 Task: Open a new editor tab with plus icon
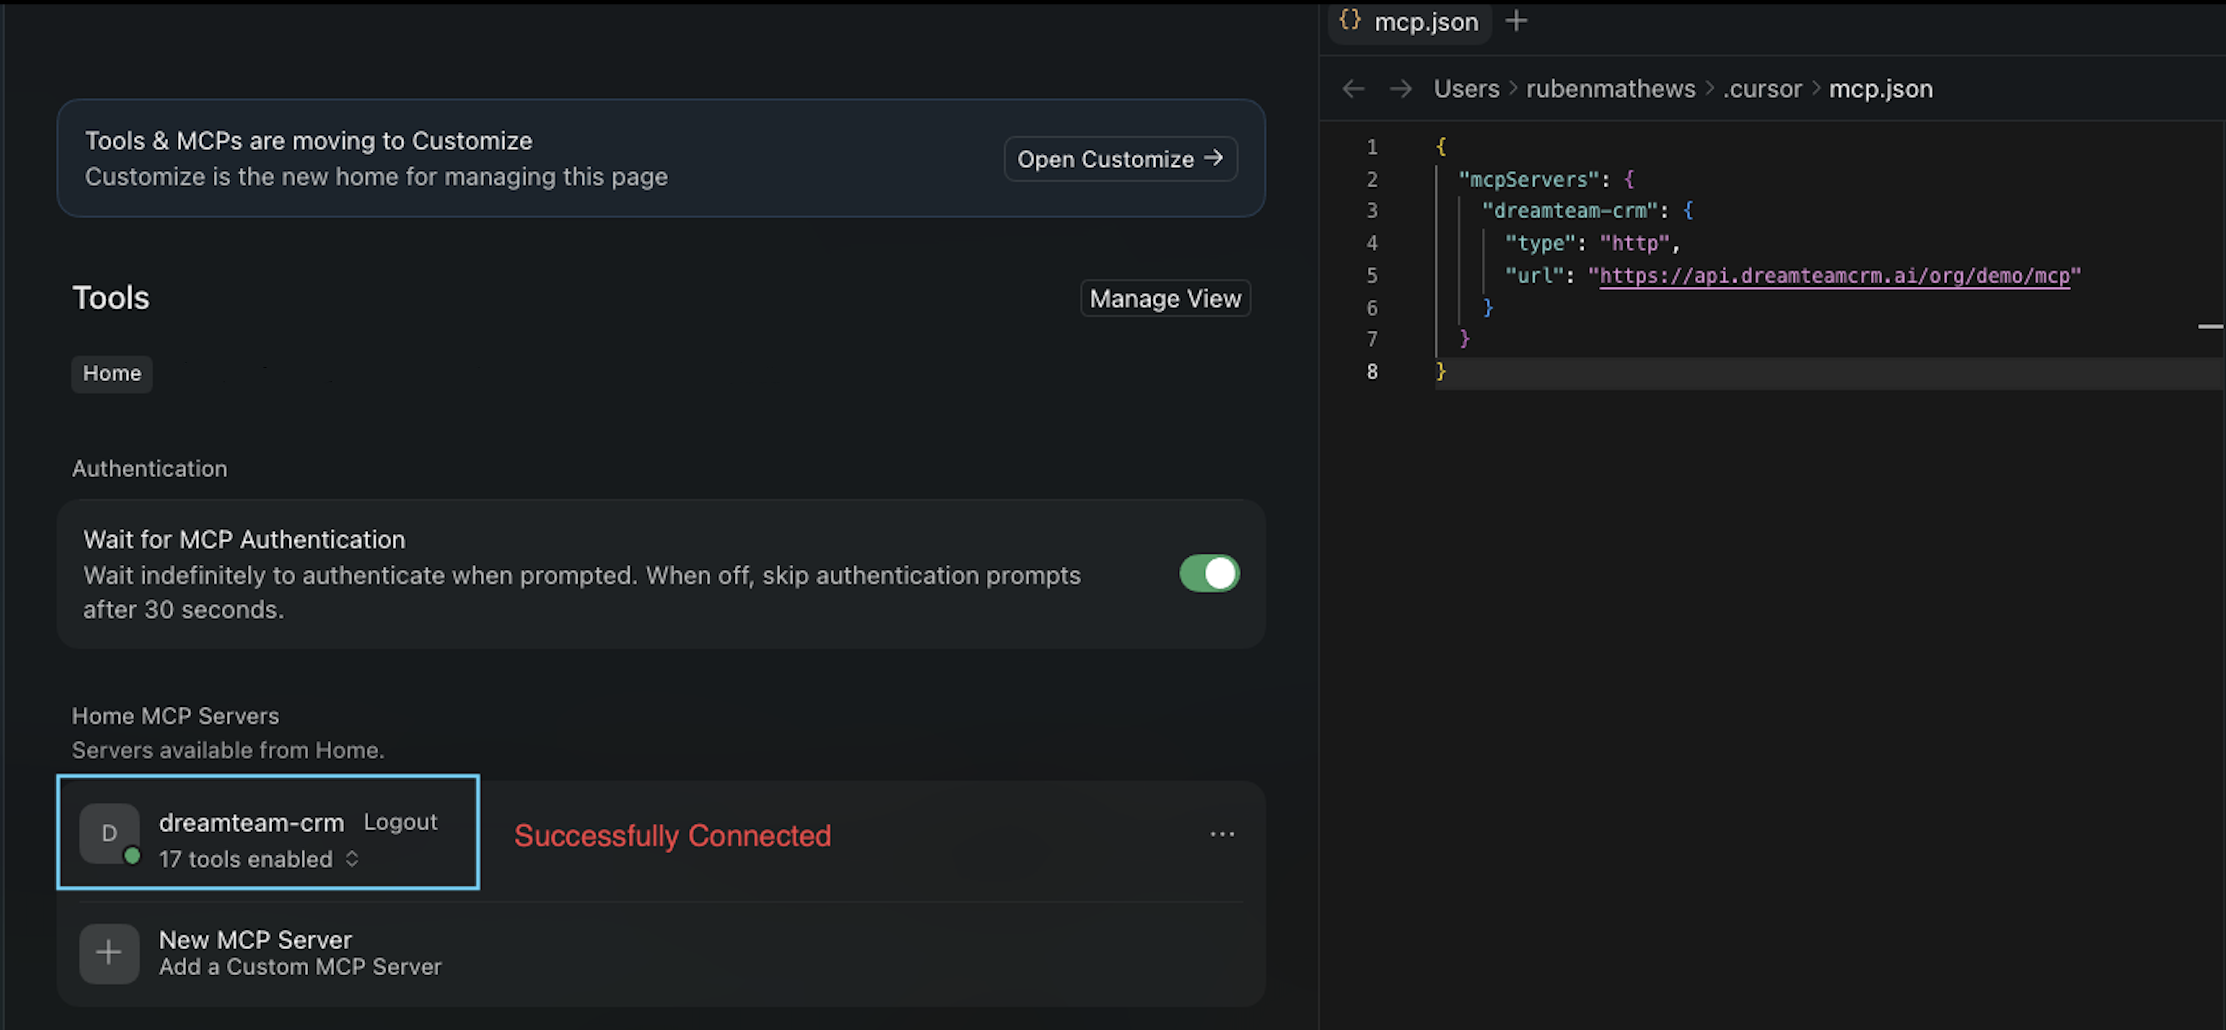click(1516, 20)
